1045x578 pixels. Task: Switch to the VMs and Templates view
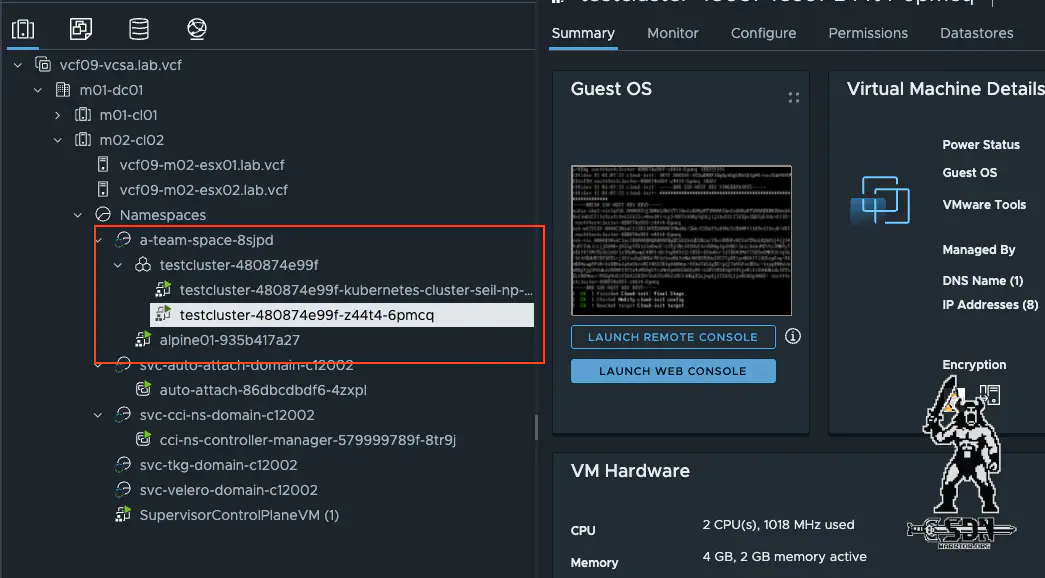click(x=81, y=30)
